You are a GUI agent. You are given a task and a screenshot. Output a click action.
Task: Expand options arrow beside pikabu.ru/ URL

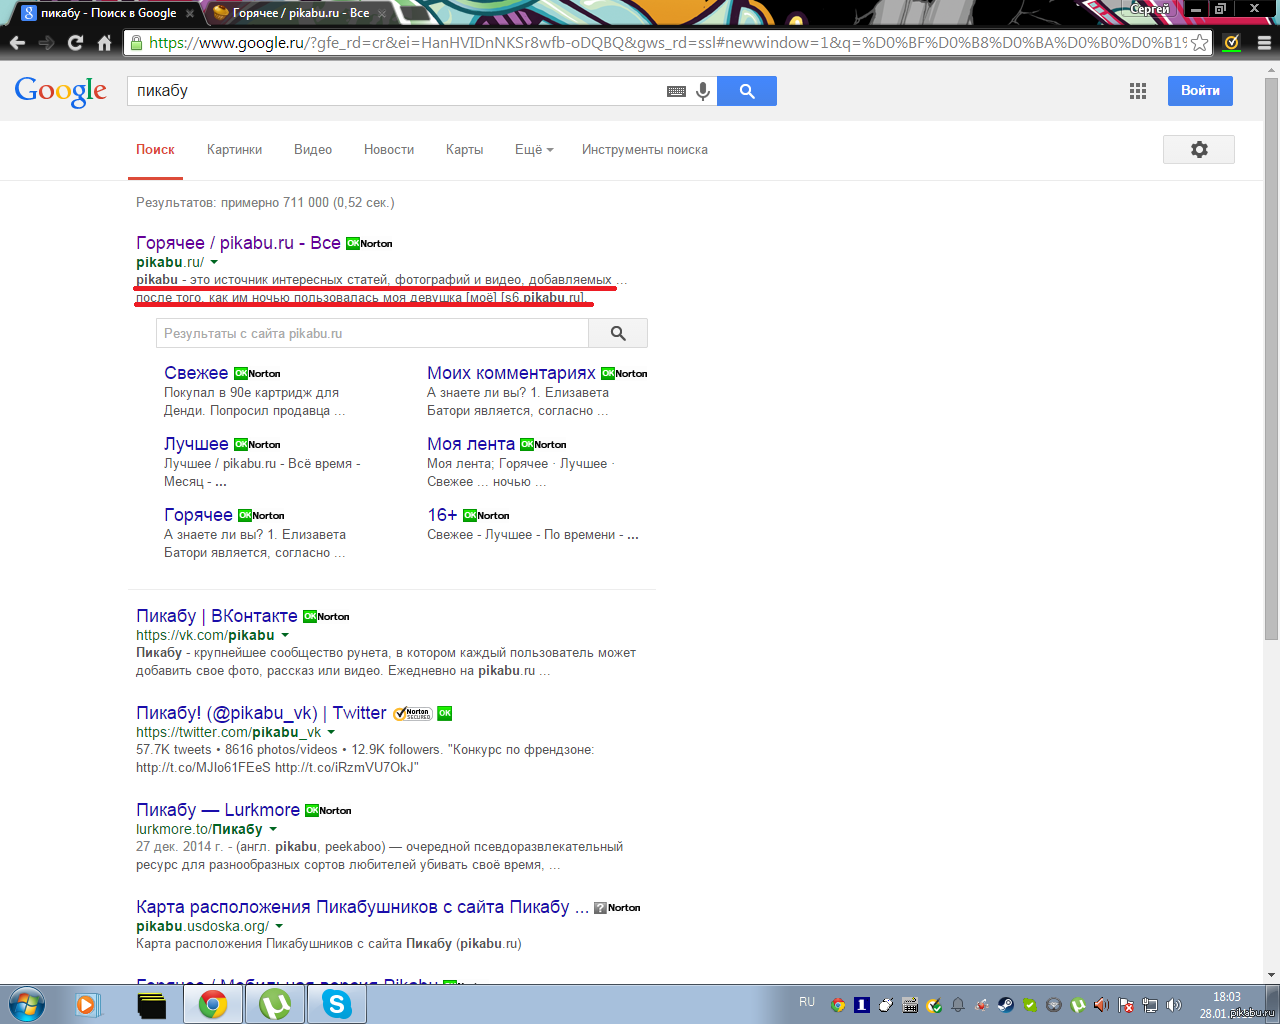click(214, 262)
